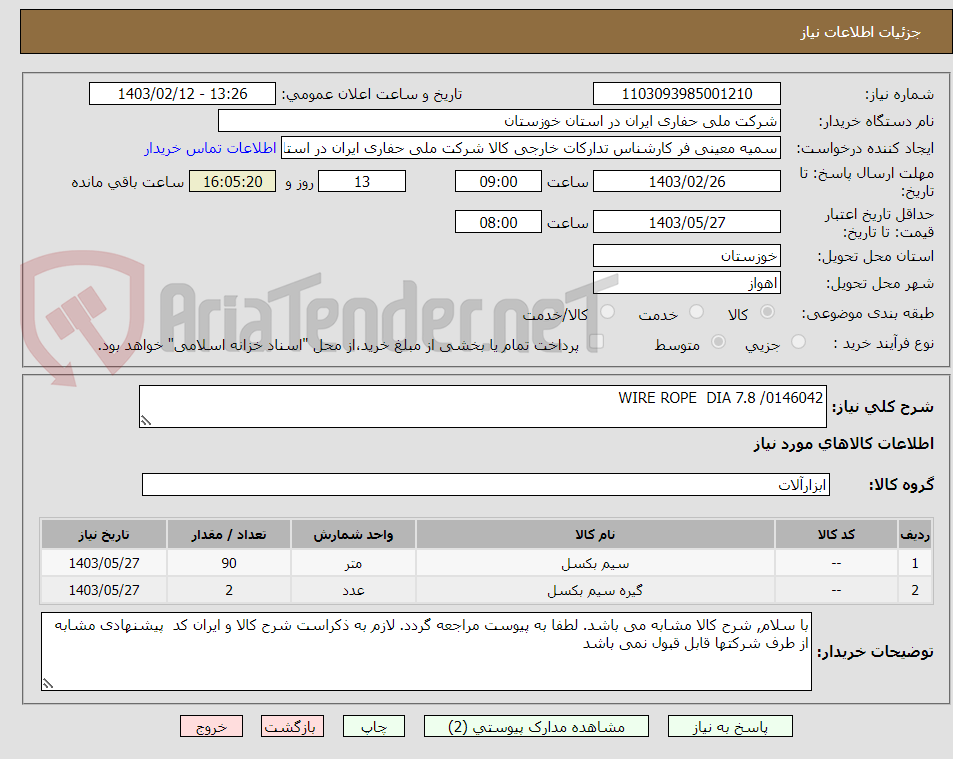Click the تاریخ نیاز column header
Viewport: 953px width, 759px height.
(x=104, y=535)
